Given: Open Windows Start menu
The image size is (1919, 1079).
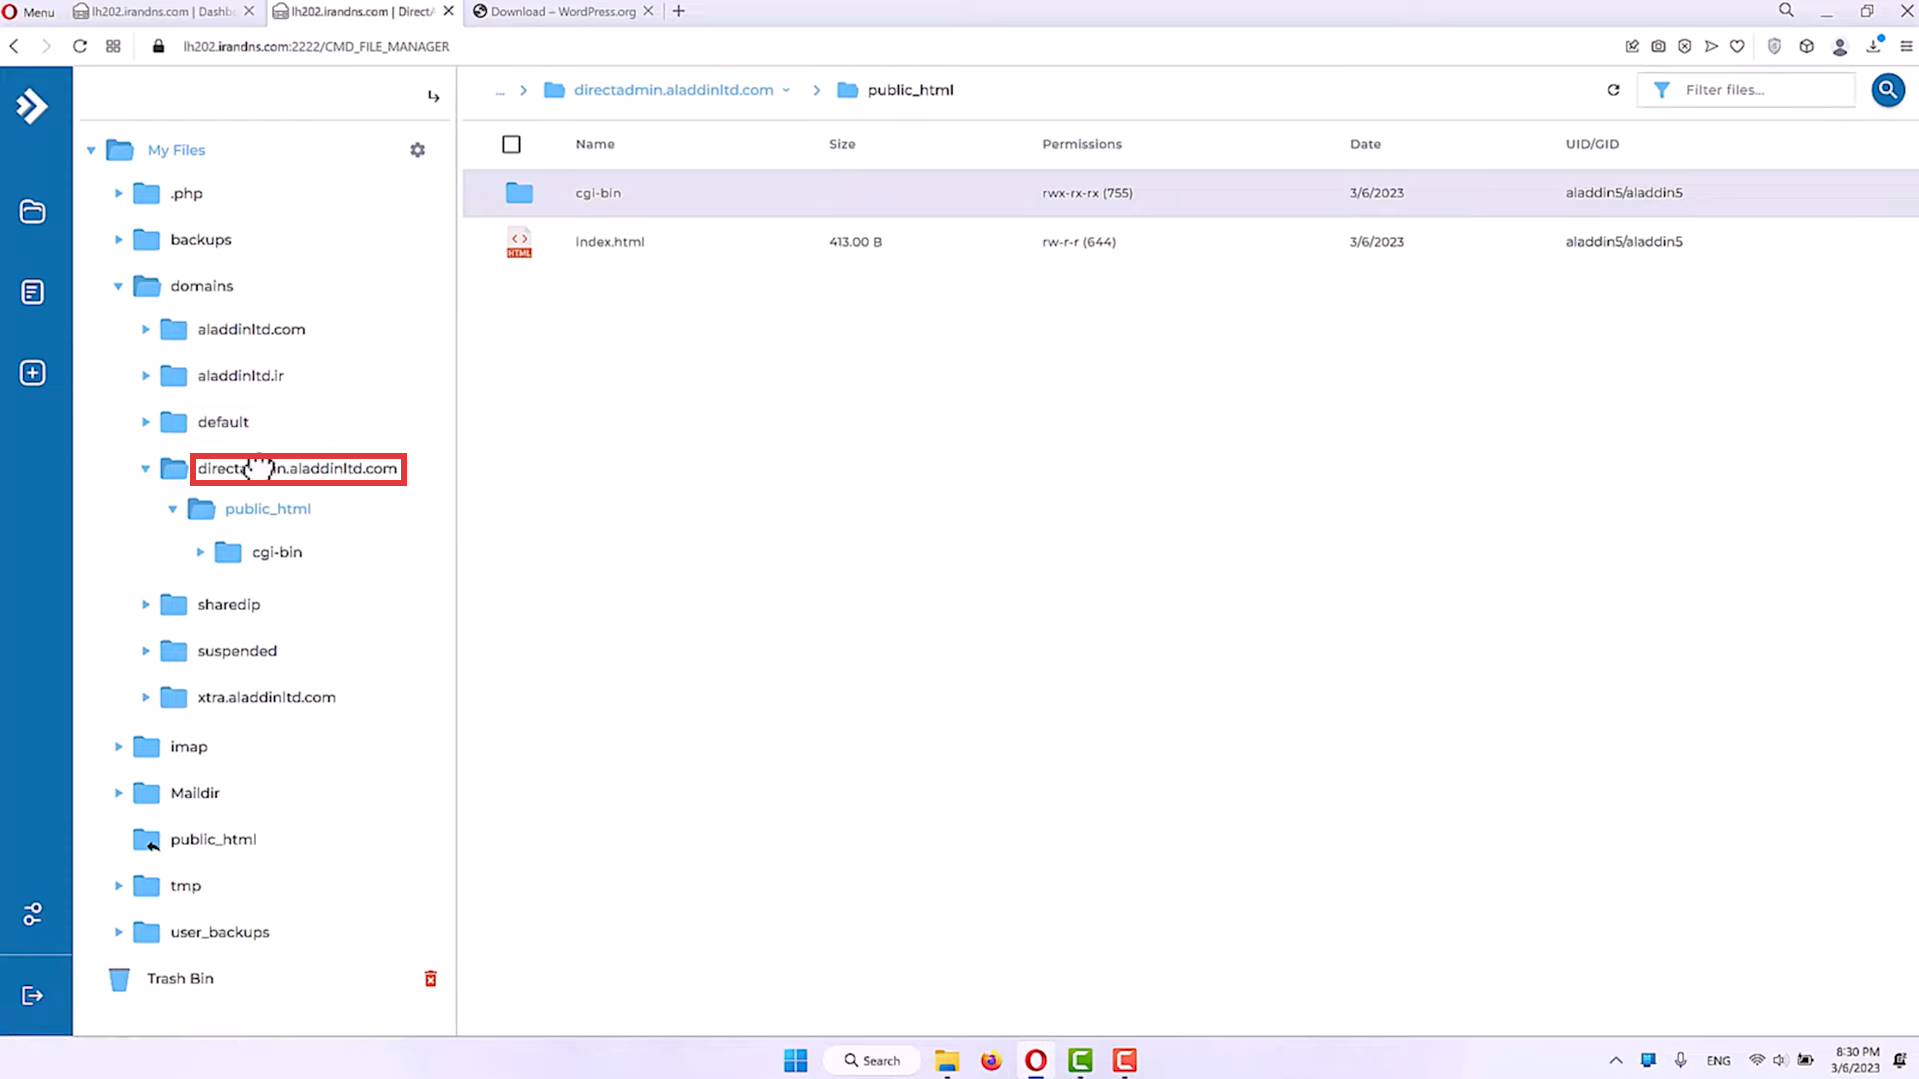Looking at the screenshot, I should [796, 1060].
